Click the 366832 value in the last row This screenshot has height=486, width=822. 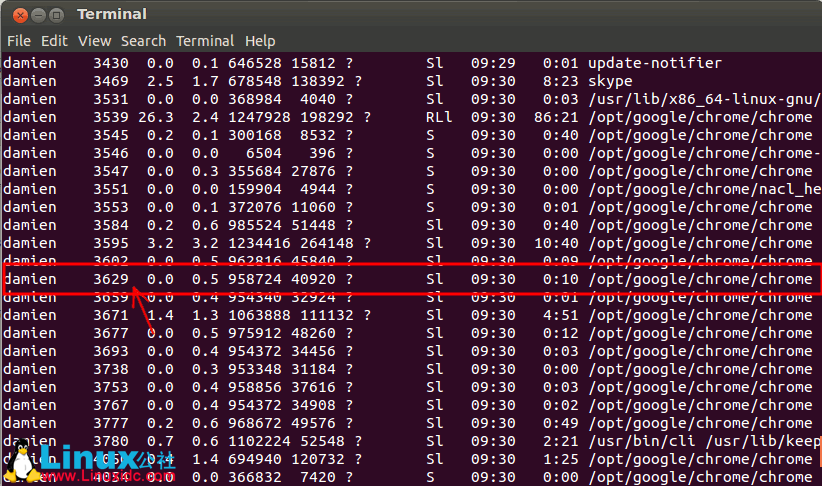[x=255, y=477]
